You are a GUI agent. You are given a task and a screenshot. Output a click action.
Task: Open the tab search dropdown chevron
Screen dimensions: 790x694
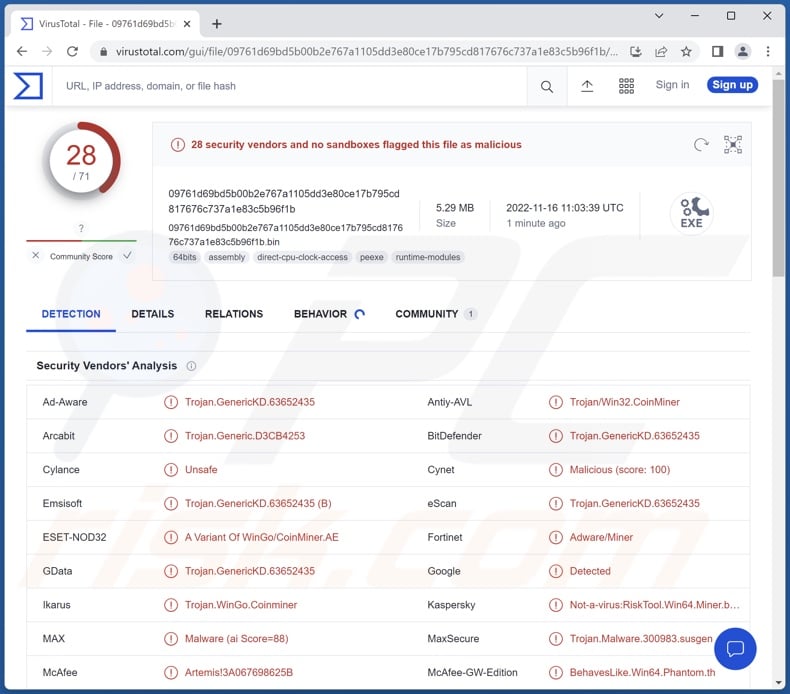pyautogui.click(x=659, y=16)
